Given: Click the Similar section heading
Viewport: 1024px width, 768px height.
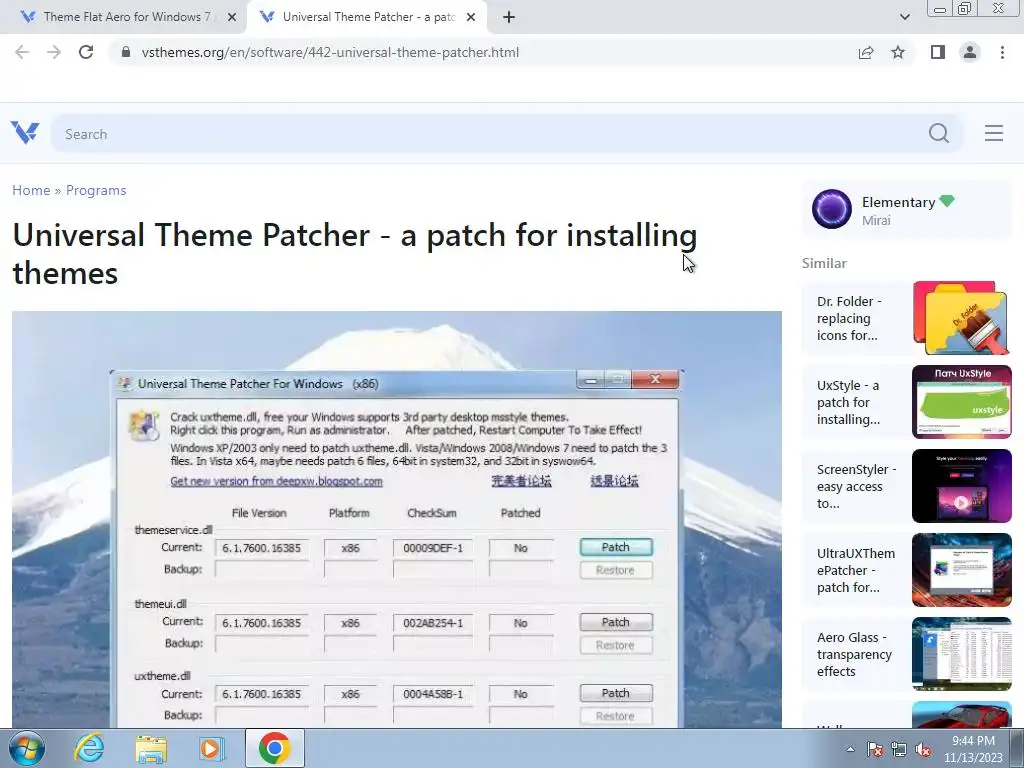Looking at the screenshot, I should 824,263.
